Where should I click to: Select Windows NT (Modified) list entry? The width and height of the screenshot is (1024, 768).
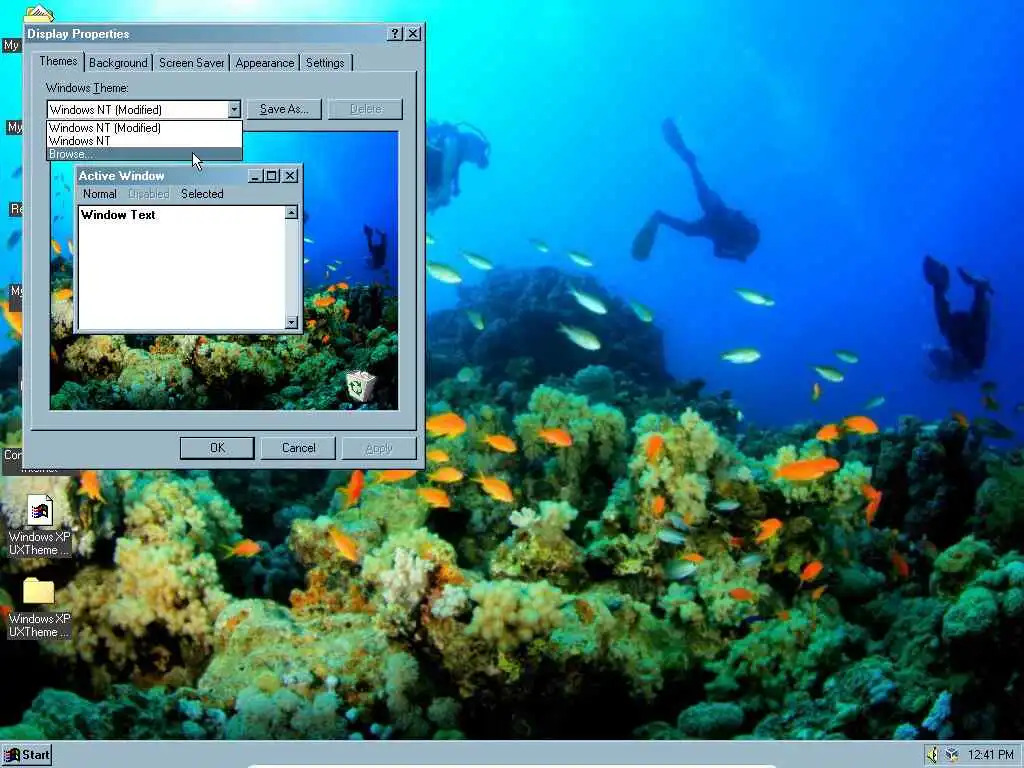coord(144,128)
